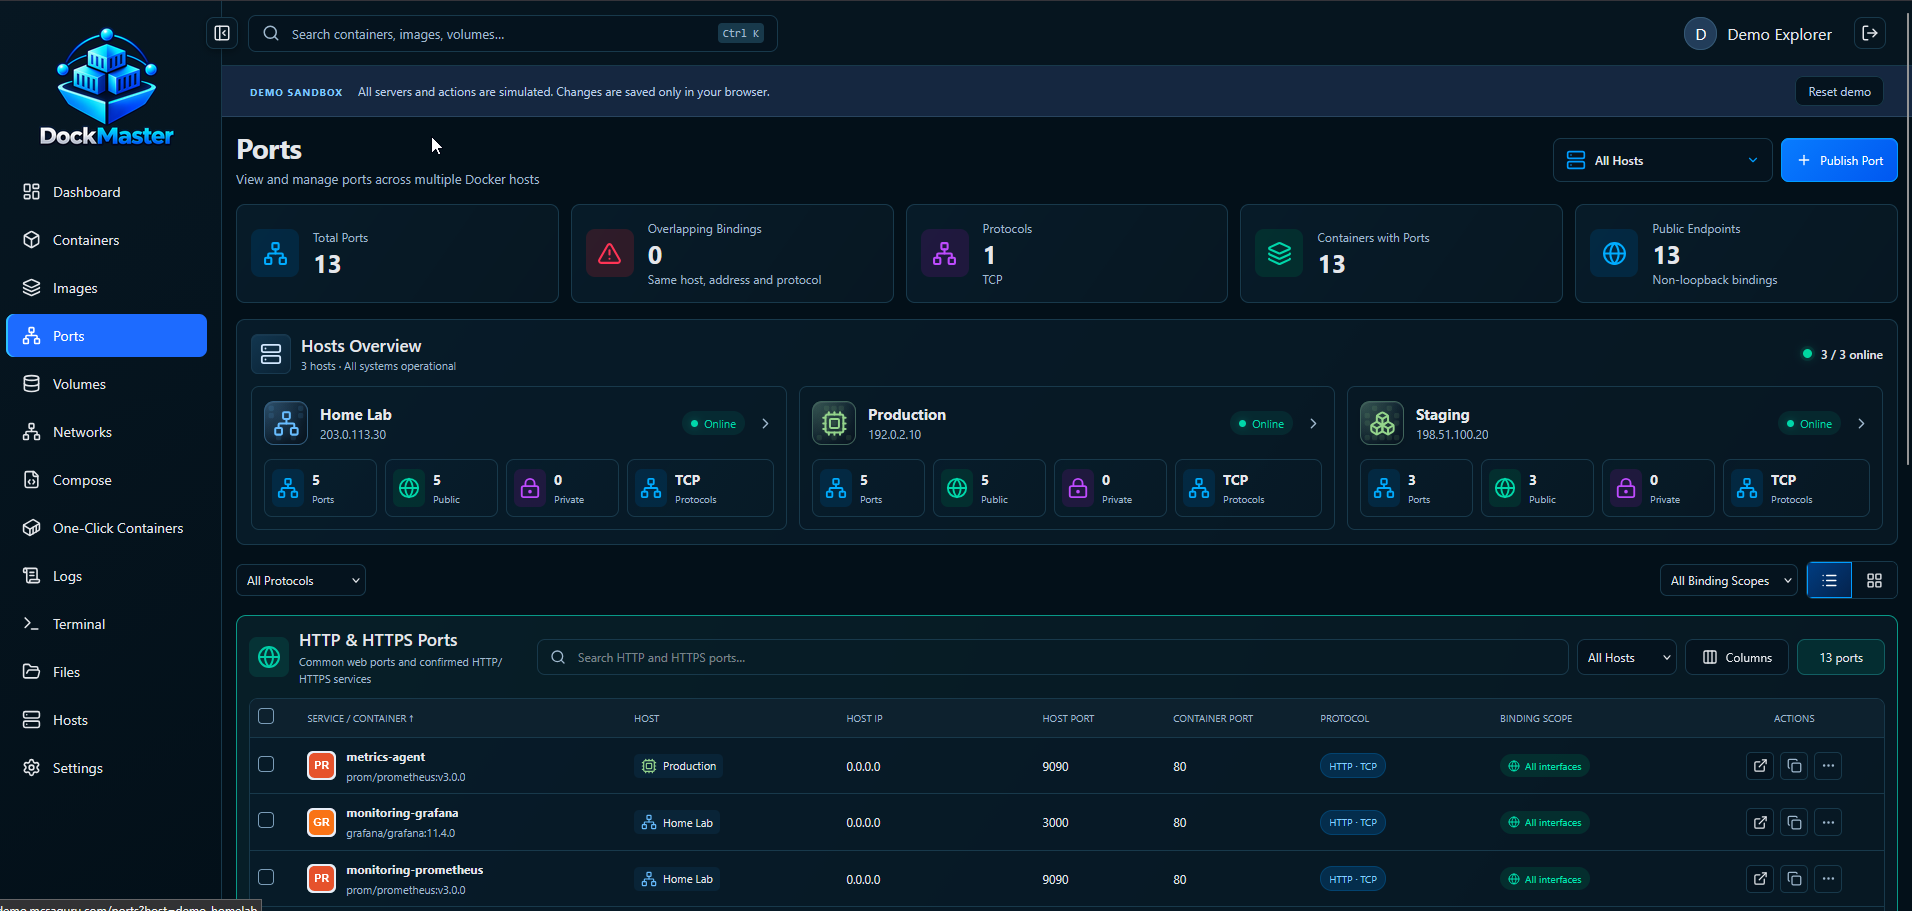Click the Demo Explorer avatar icon
This screenshot has width=1912, height=911.
pyautogui.click(x=1700, y=34)
